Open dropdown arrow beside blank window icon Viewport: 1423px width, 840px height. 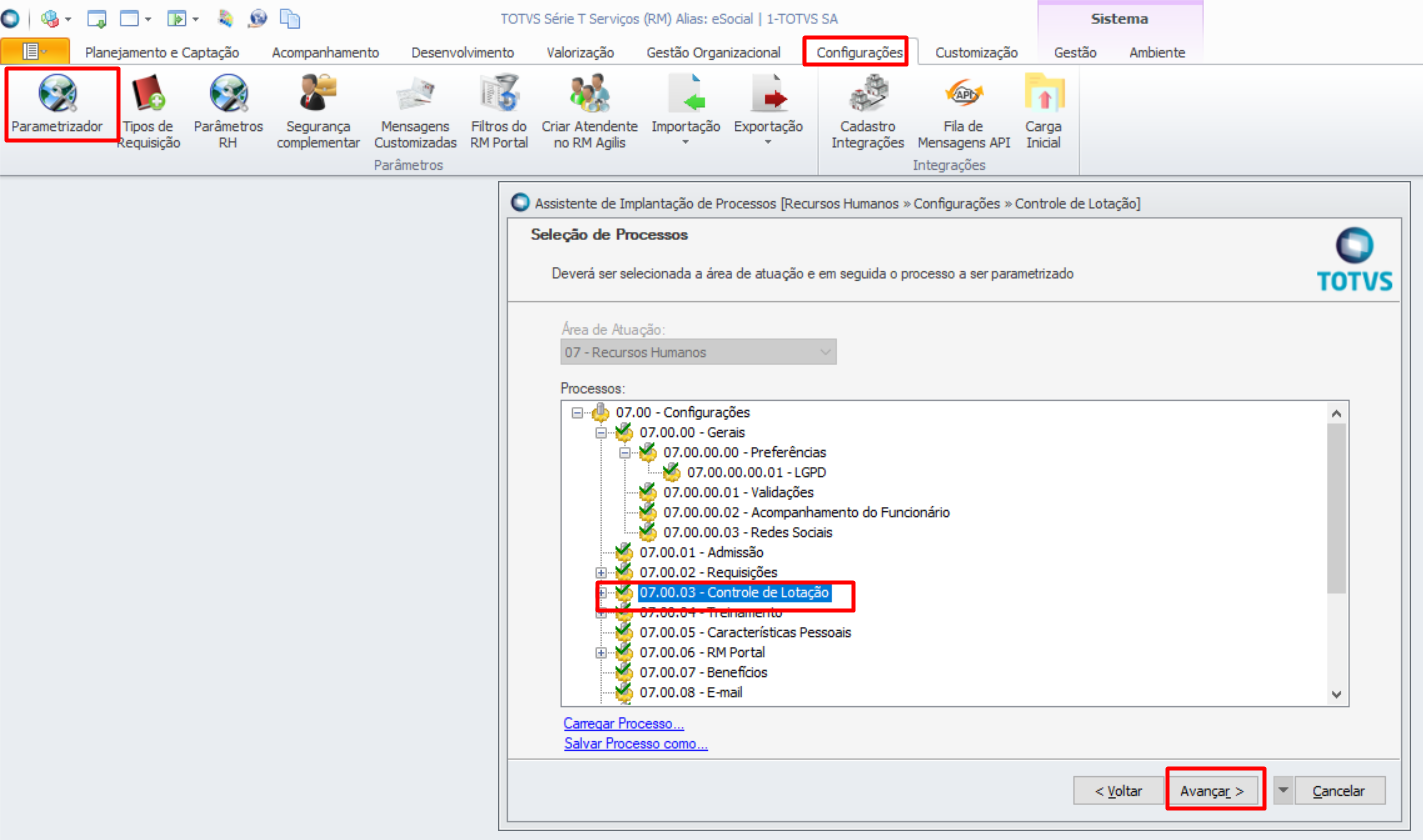click(148, 19)
